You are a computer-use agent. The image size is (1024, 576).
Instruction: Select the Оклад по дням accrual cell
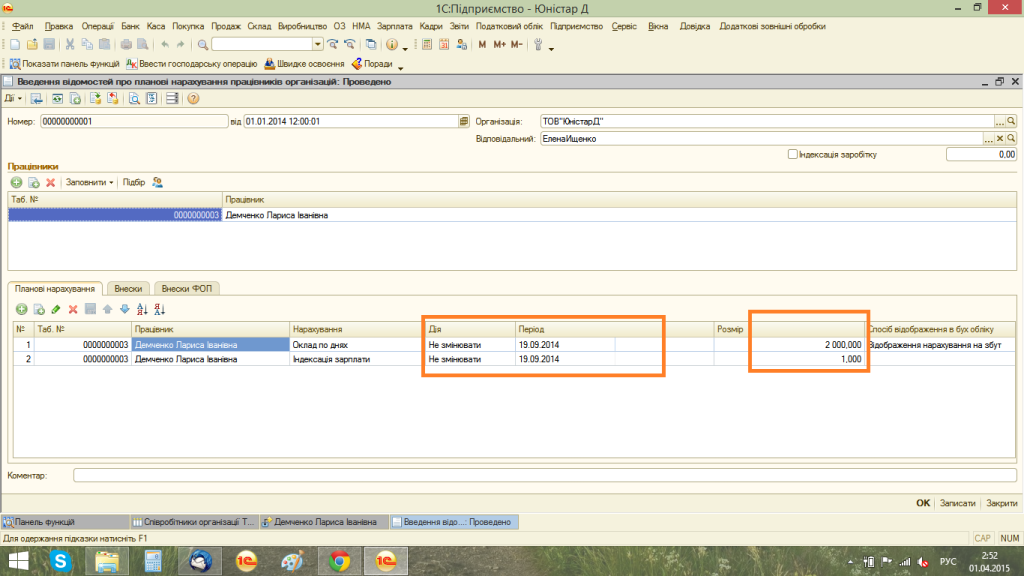pos(356,345)
